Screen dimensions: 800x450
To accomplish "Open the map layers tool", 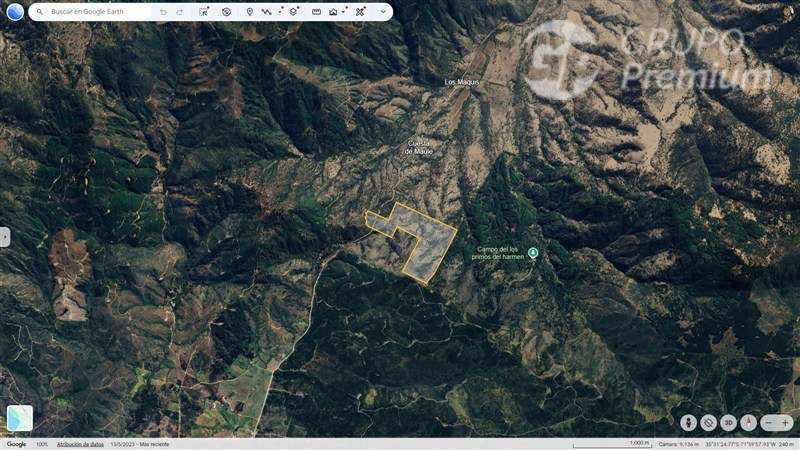I will pos(294,12).
